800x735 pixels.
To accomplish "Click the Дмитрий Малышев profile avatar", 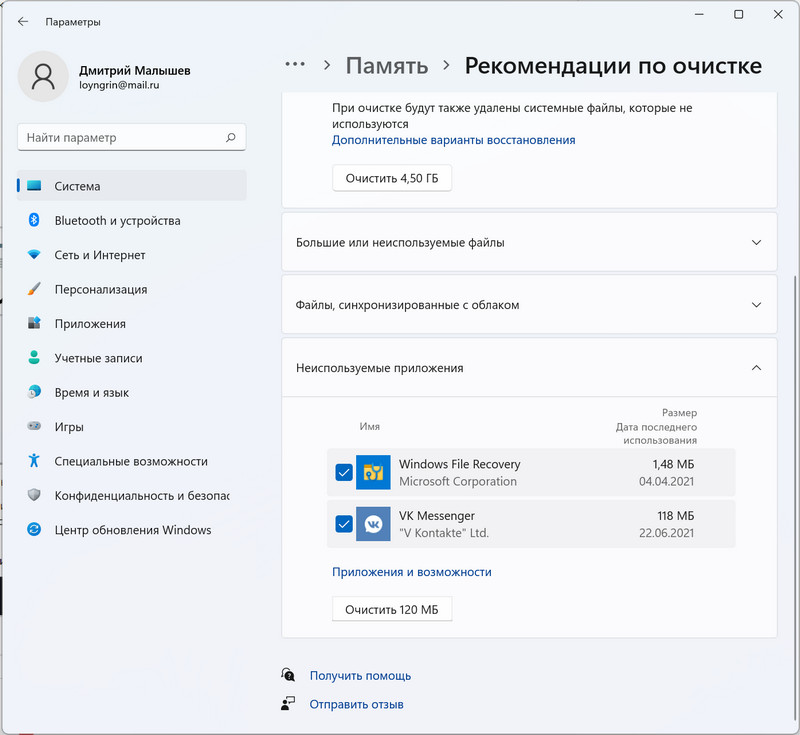I will click(x=43, y=76).
